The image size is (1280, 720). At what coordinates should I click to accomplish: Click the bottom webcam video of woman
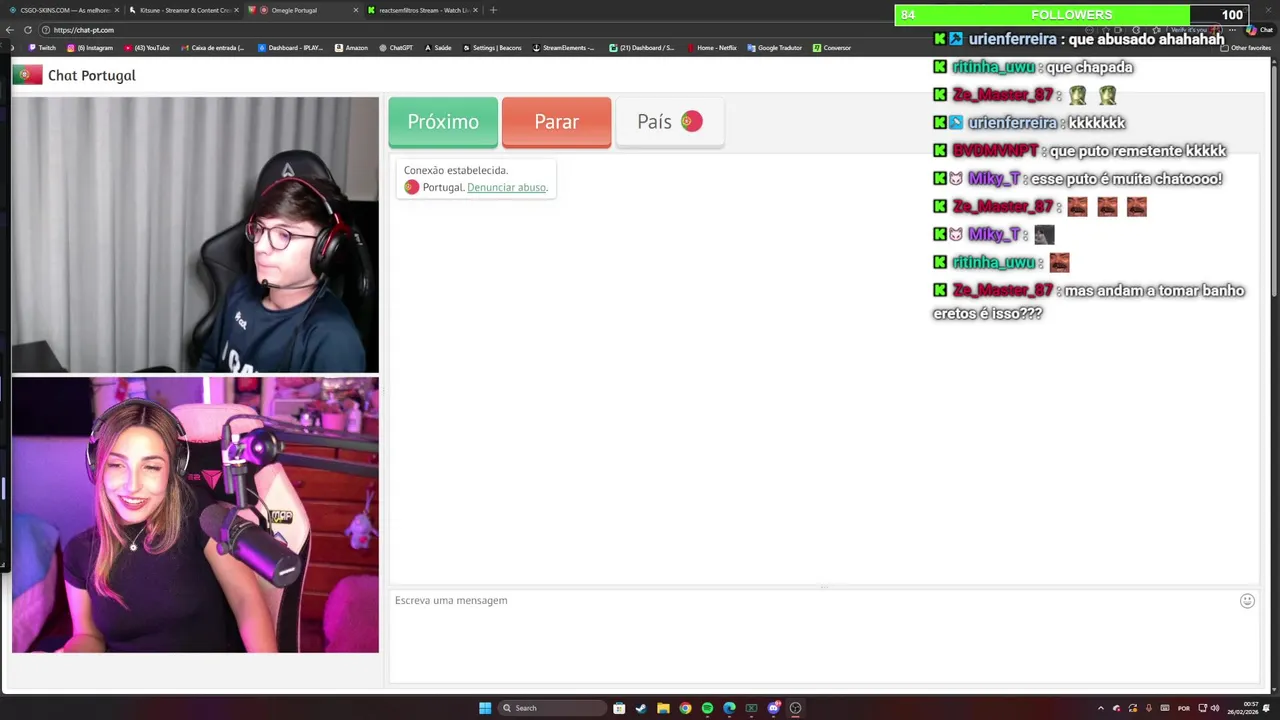coord(195,515)
